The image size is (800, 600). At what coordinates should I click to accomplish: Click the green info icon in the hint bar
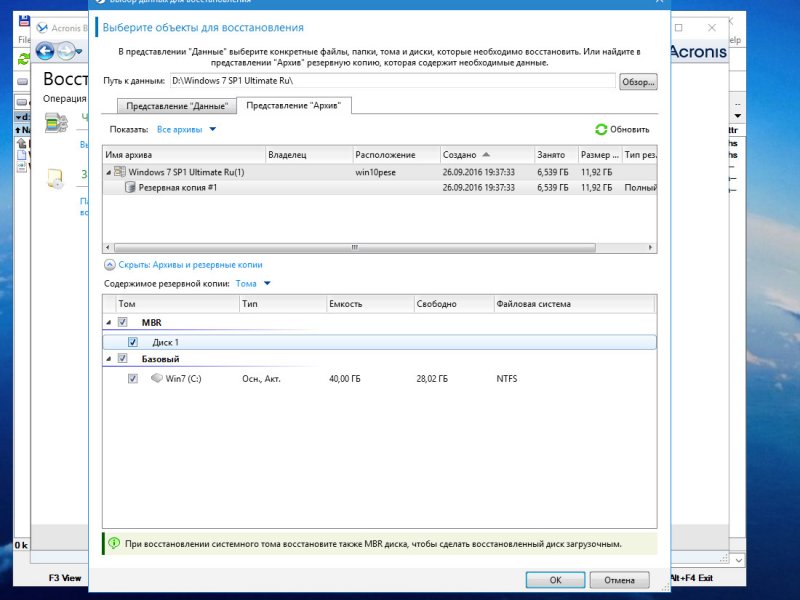coord(114,543)
